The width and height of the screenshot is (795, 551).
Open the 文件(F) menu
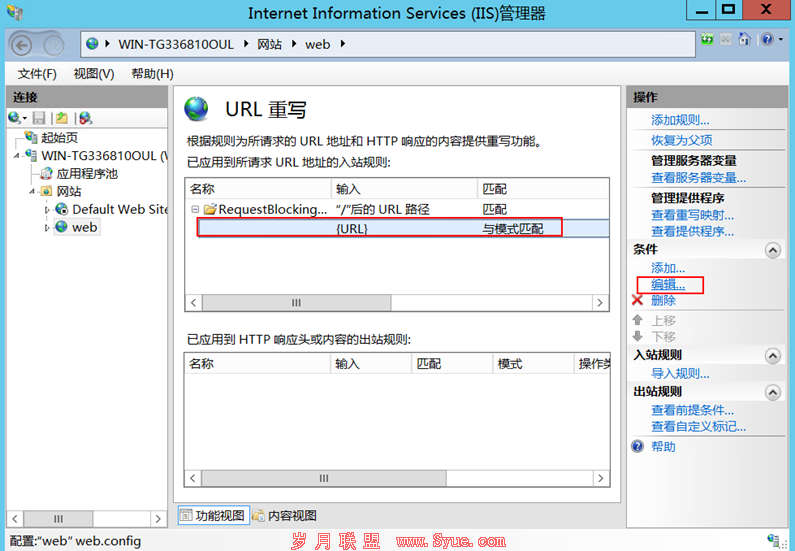[37, 74]
